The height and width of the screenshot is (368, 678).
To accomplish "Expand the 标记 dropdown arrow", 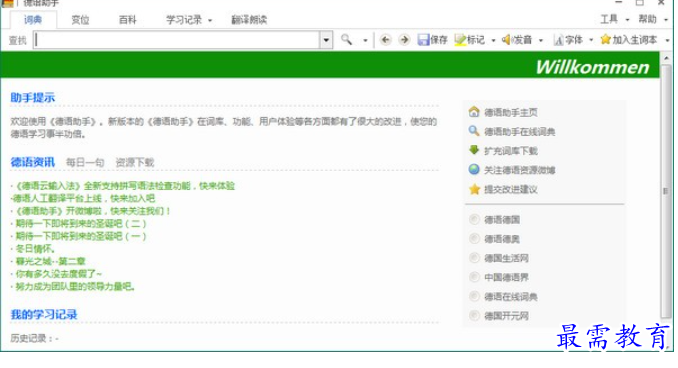I will [493, 41].
